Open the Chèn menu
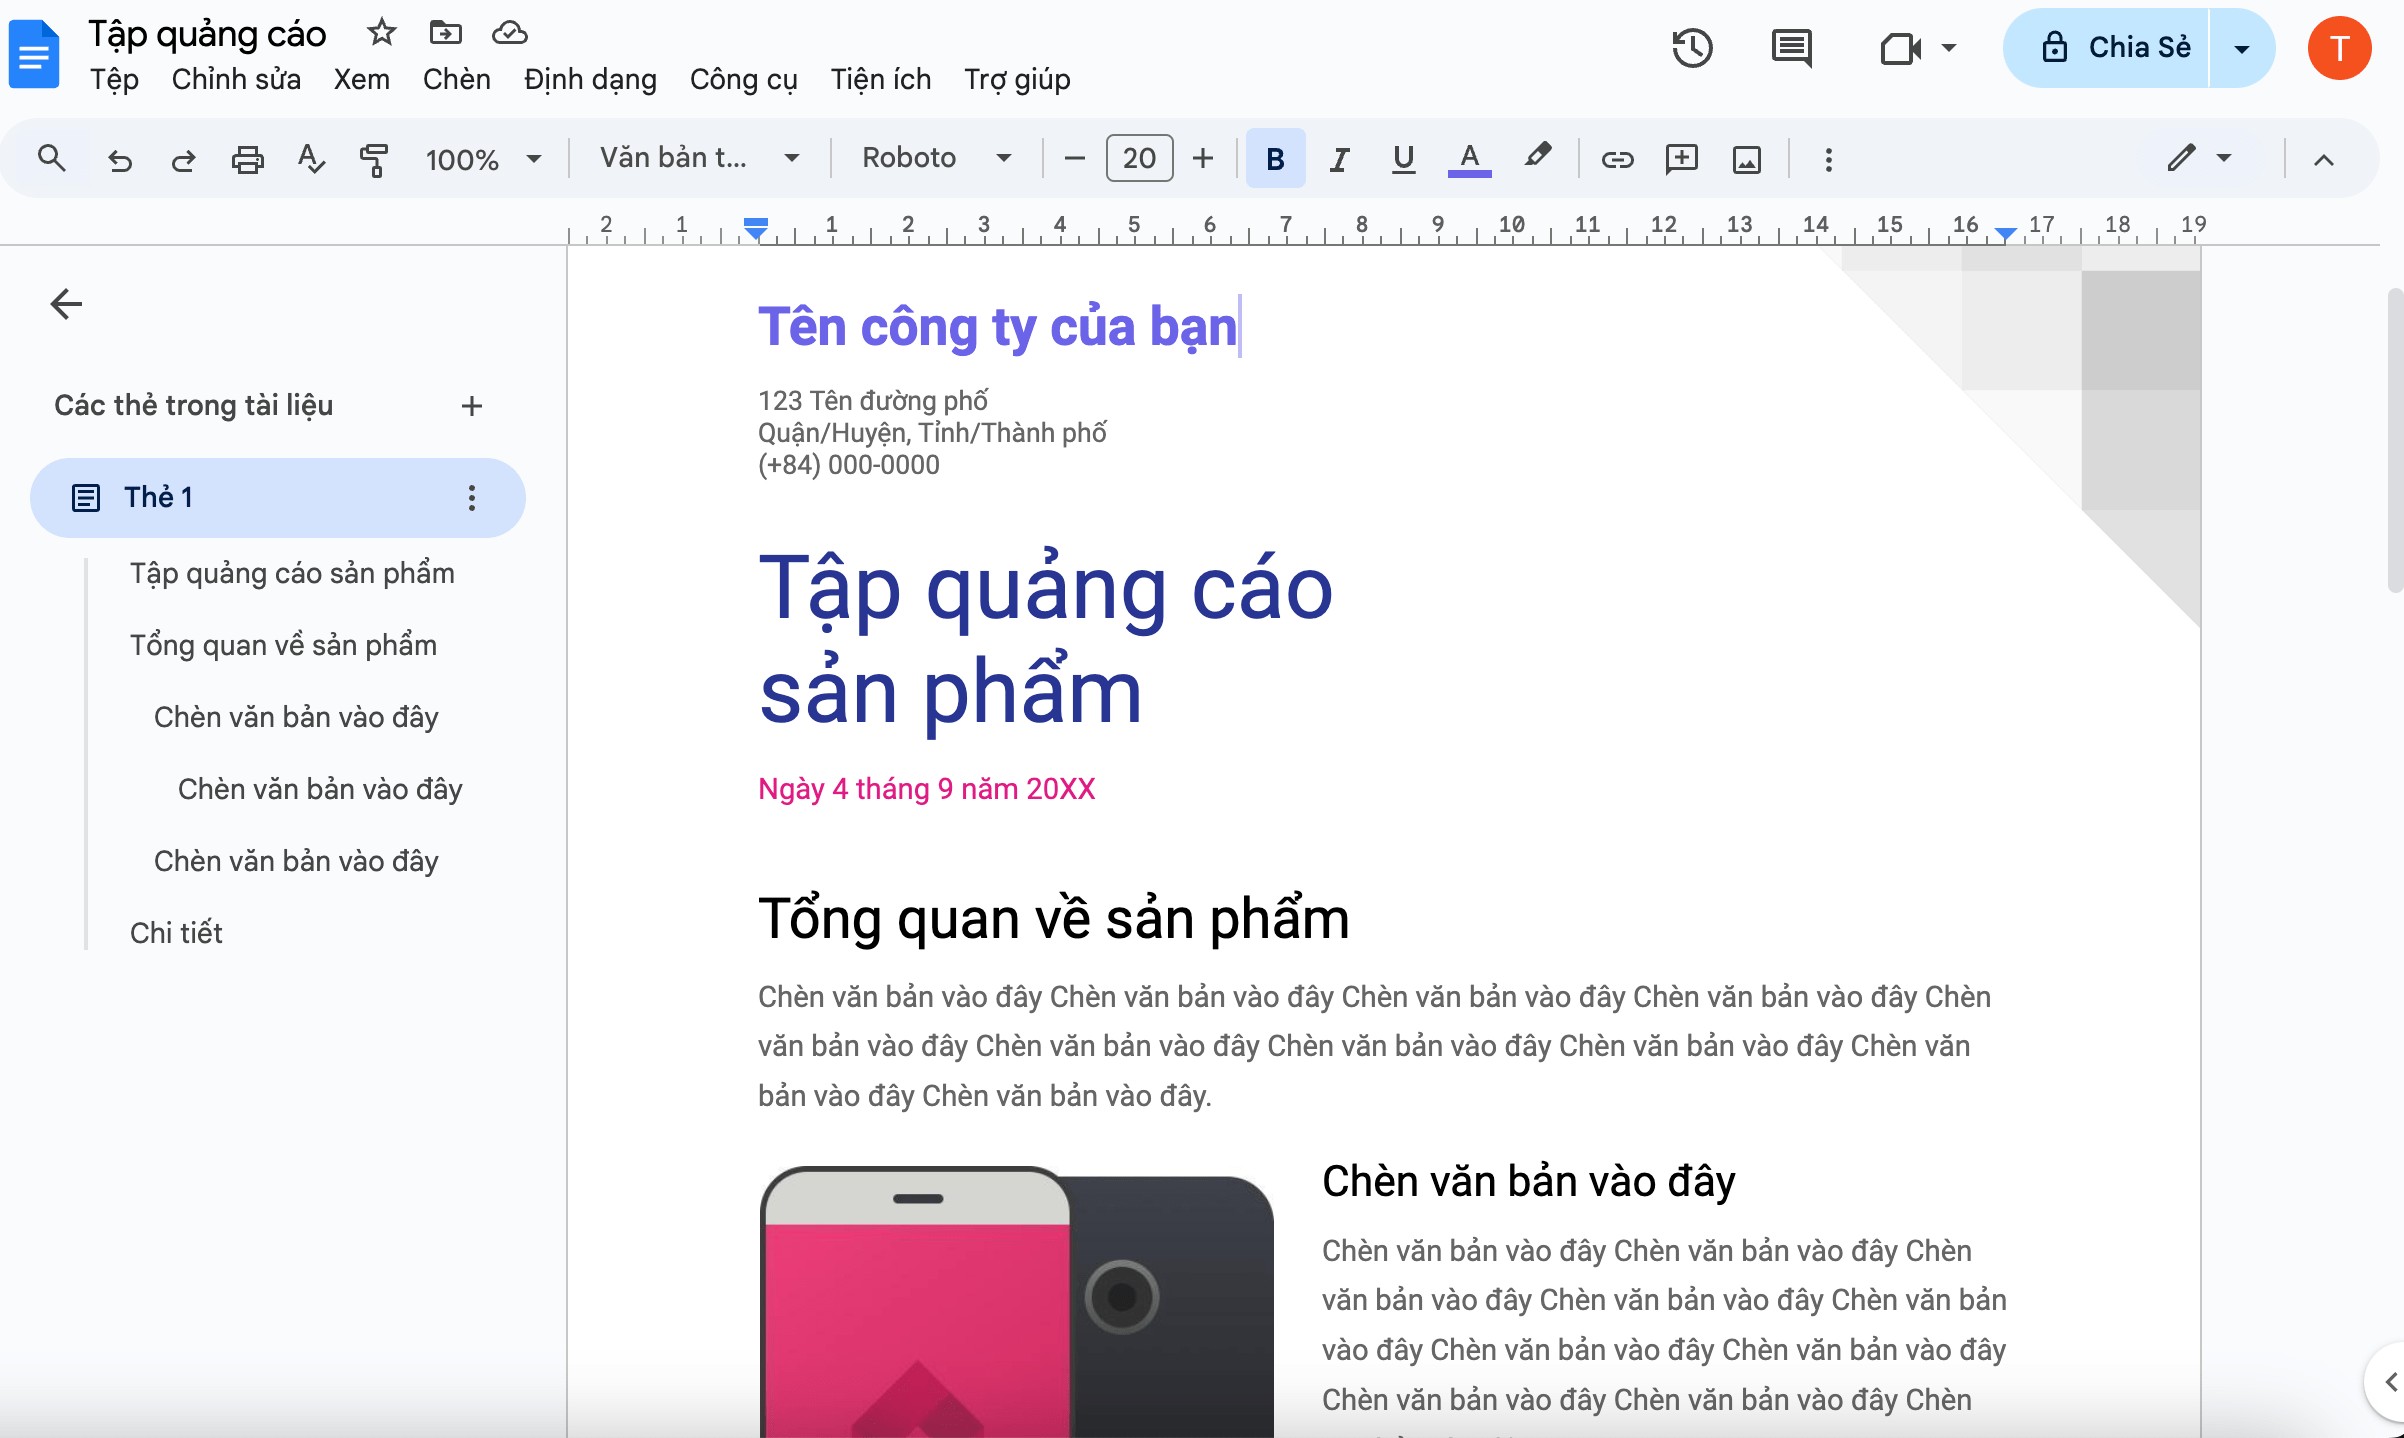 [x=457, y=79]
